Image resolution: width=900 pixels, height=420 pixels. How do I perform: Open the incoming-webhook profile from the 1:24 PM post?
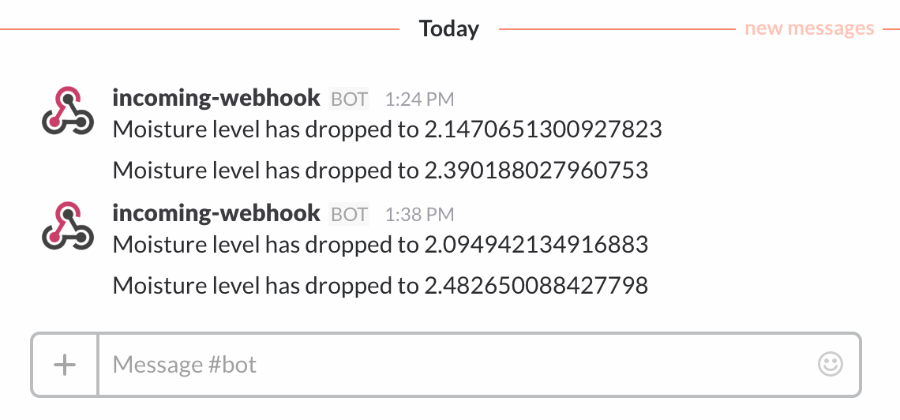coord(216,98)
